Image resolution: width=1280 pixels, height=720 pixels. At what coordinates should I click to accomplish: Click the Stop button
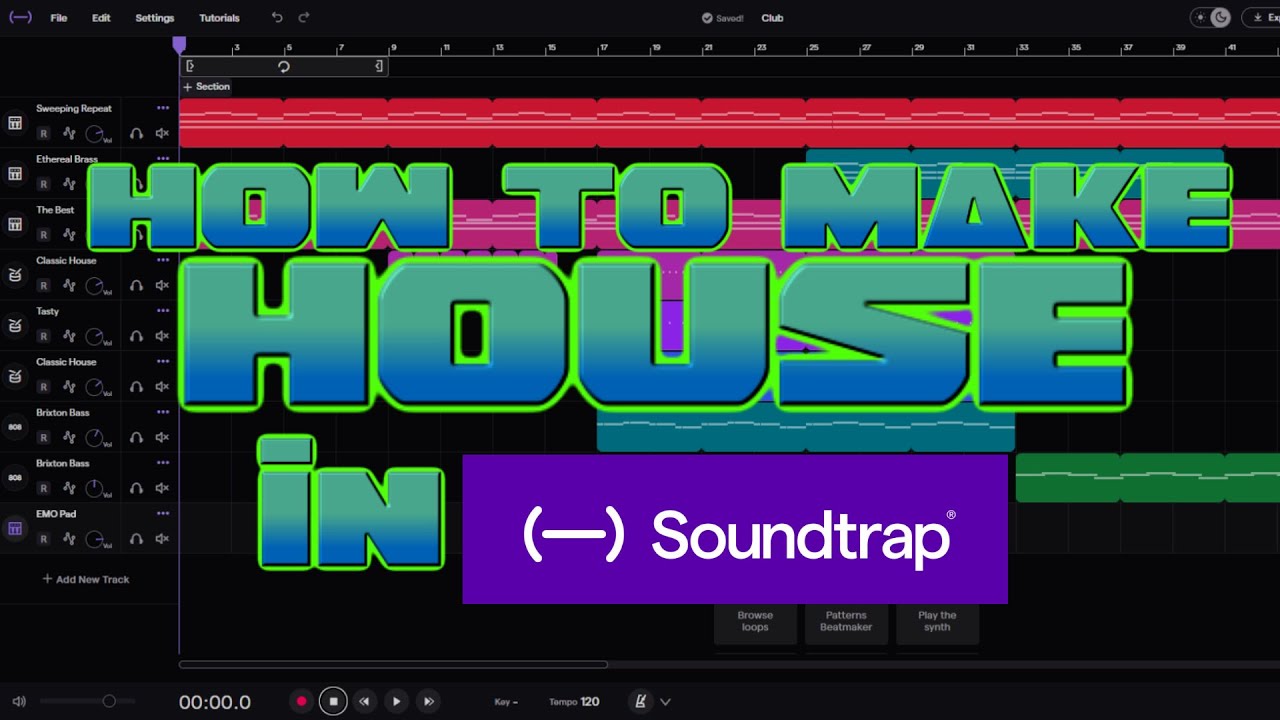(334, 702)
